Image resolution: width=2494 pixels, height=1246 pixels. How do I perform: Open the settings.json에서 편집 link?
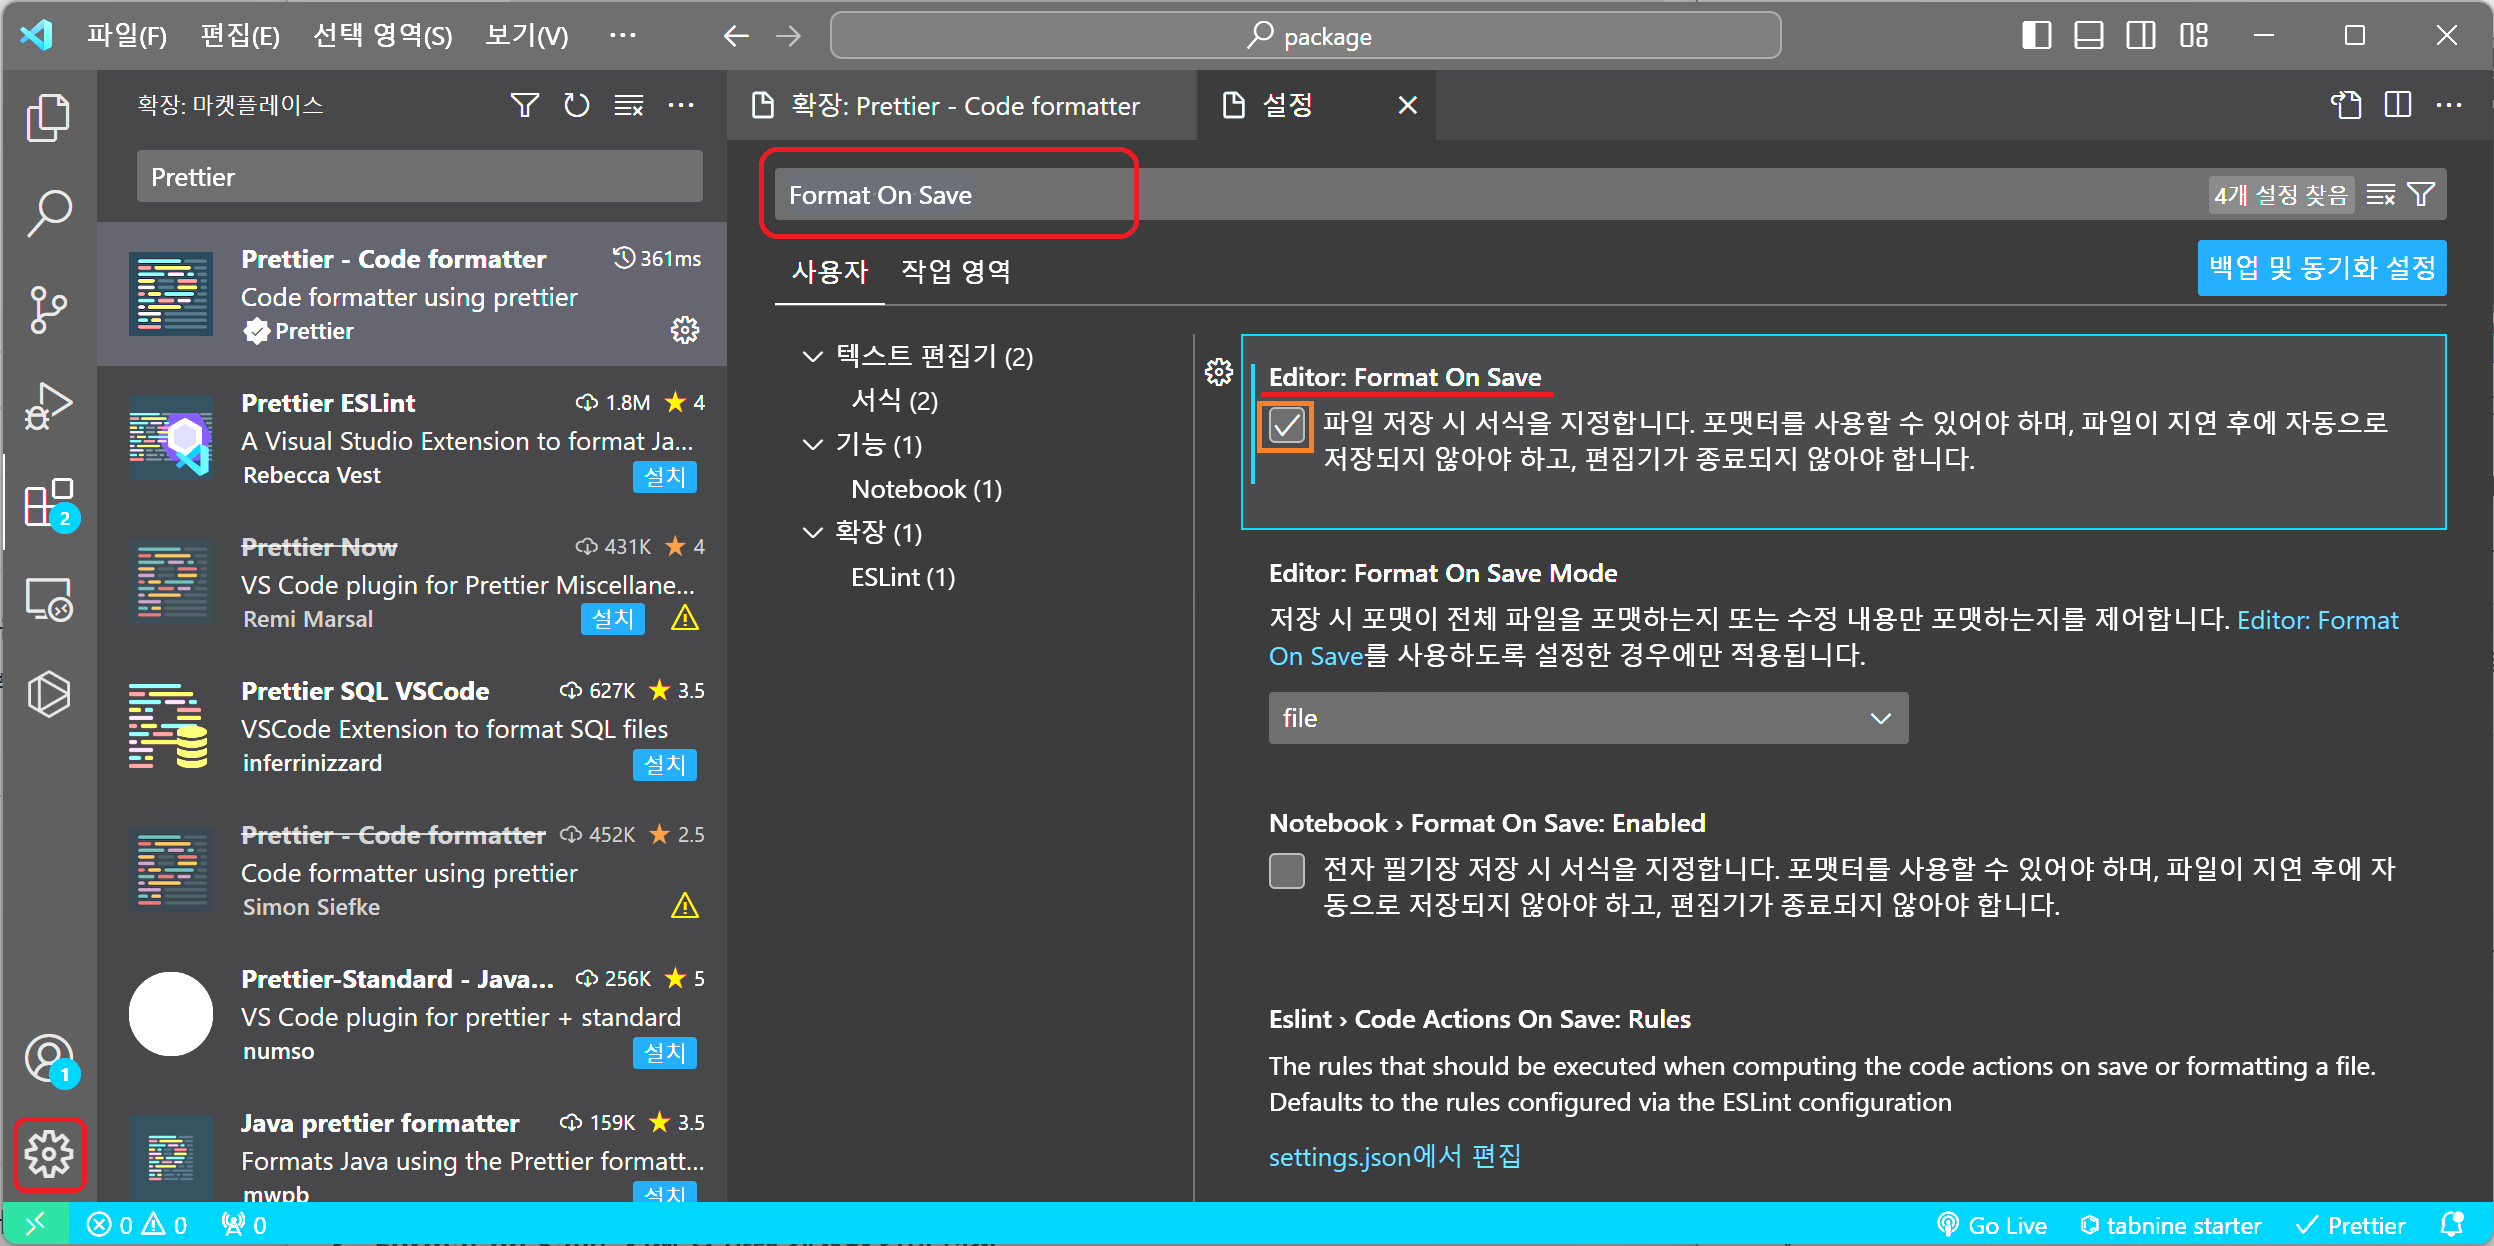point(1394,1157)
